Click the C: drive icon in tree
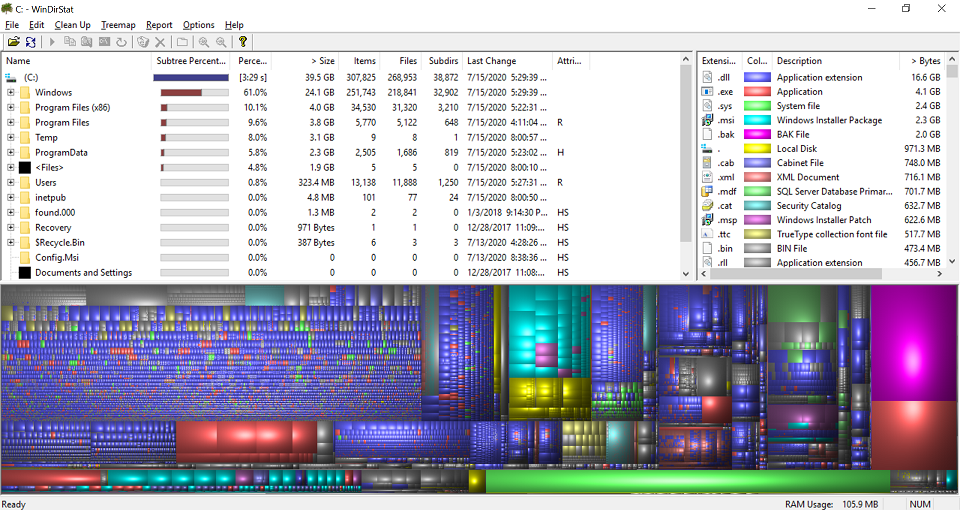 [x=10, y=77]
